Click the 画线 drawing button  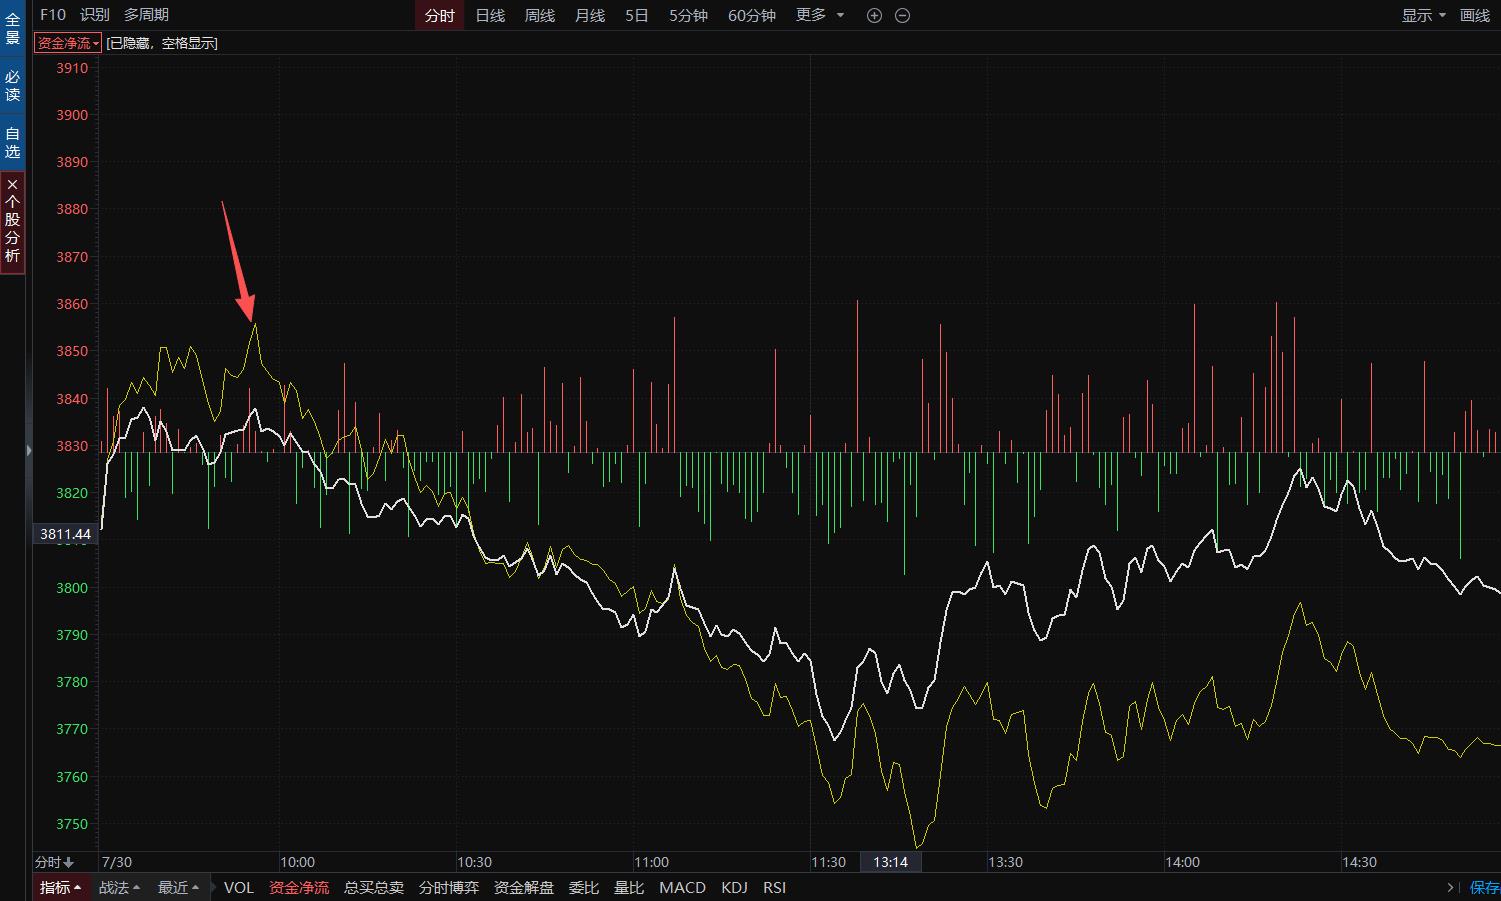point(1475,15)
